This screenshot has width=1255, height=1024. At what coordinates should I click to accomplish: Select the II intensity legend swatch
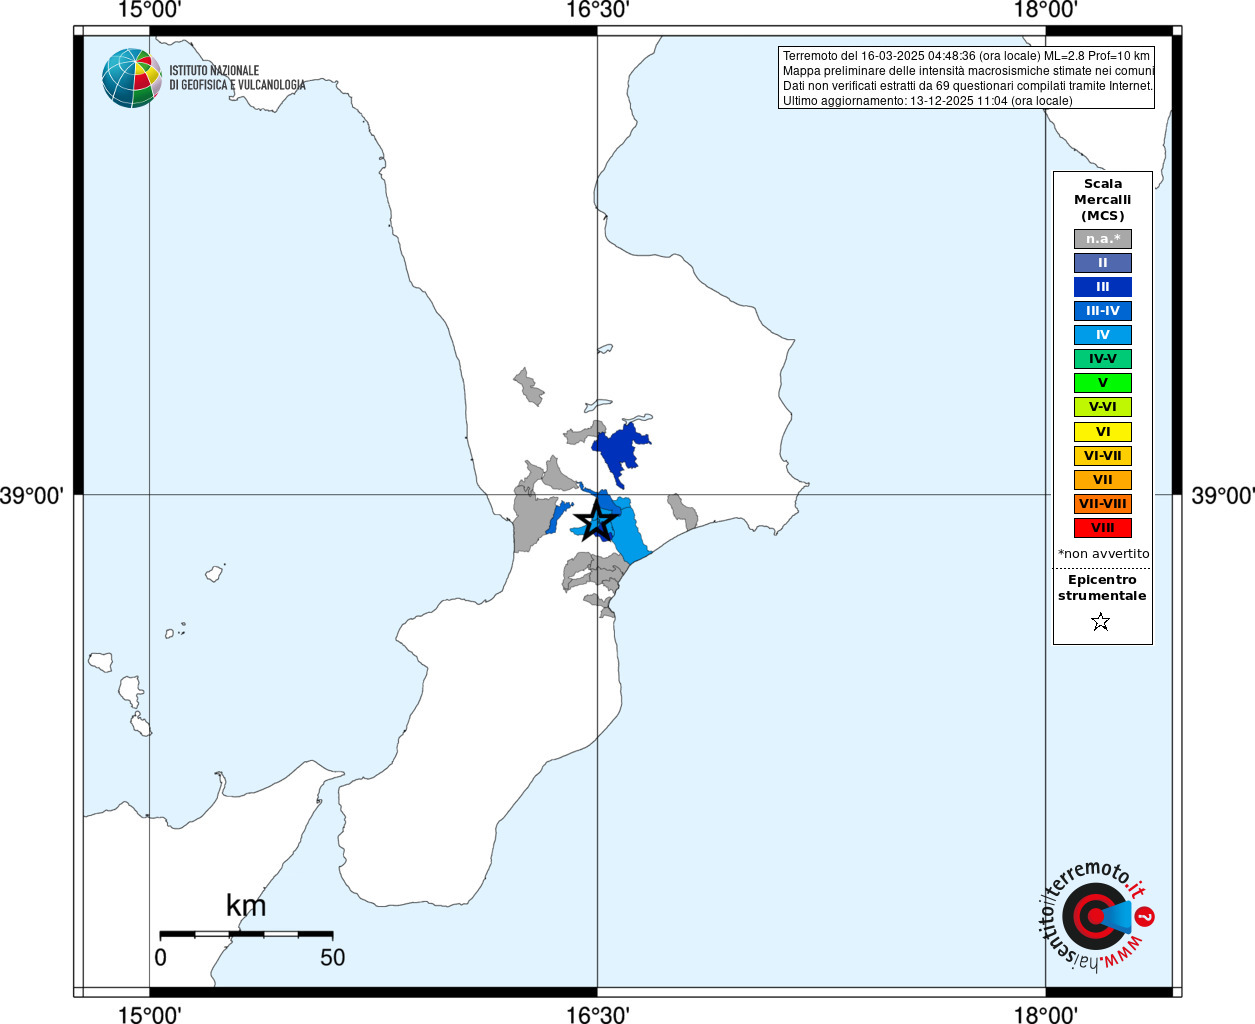pos(1103,263)
